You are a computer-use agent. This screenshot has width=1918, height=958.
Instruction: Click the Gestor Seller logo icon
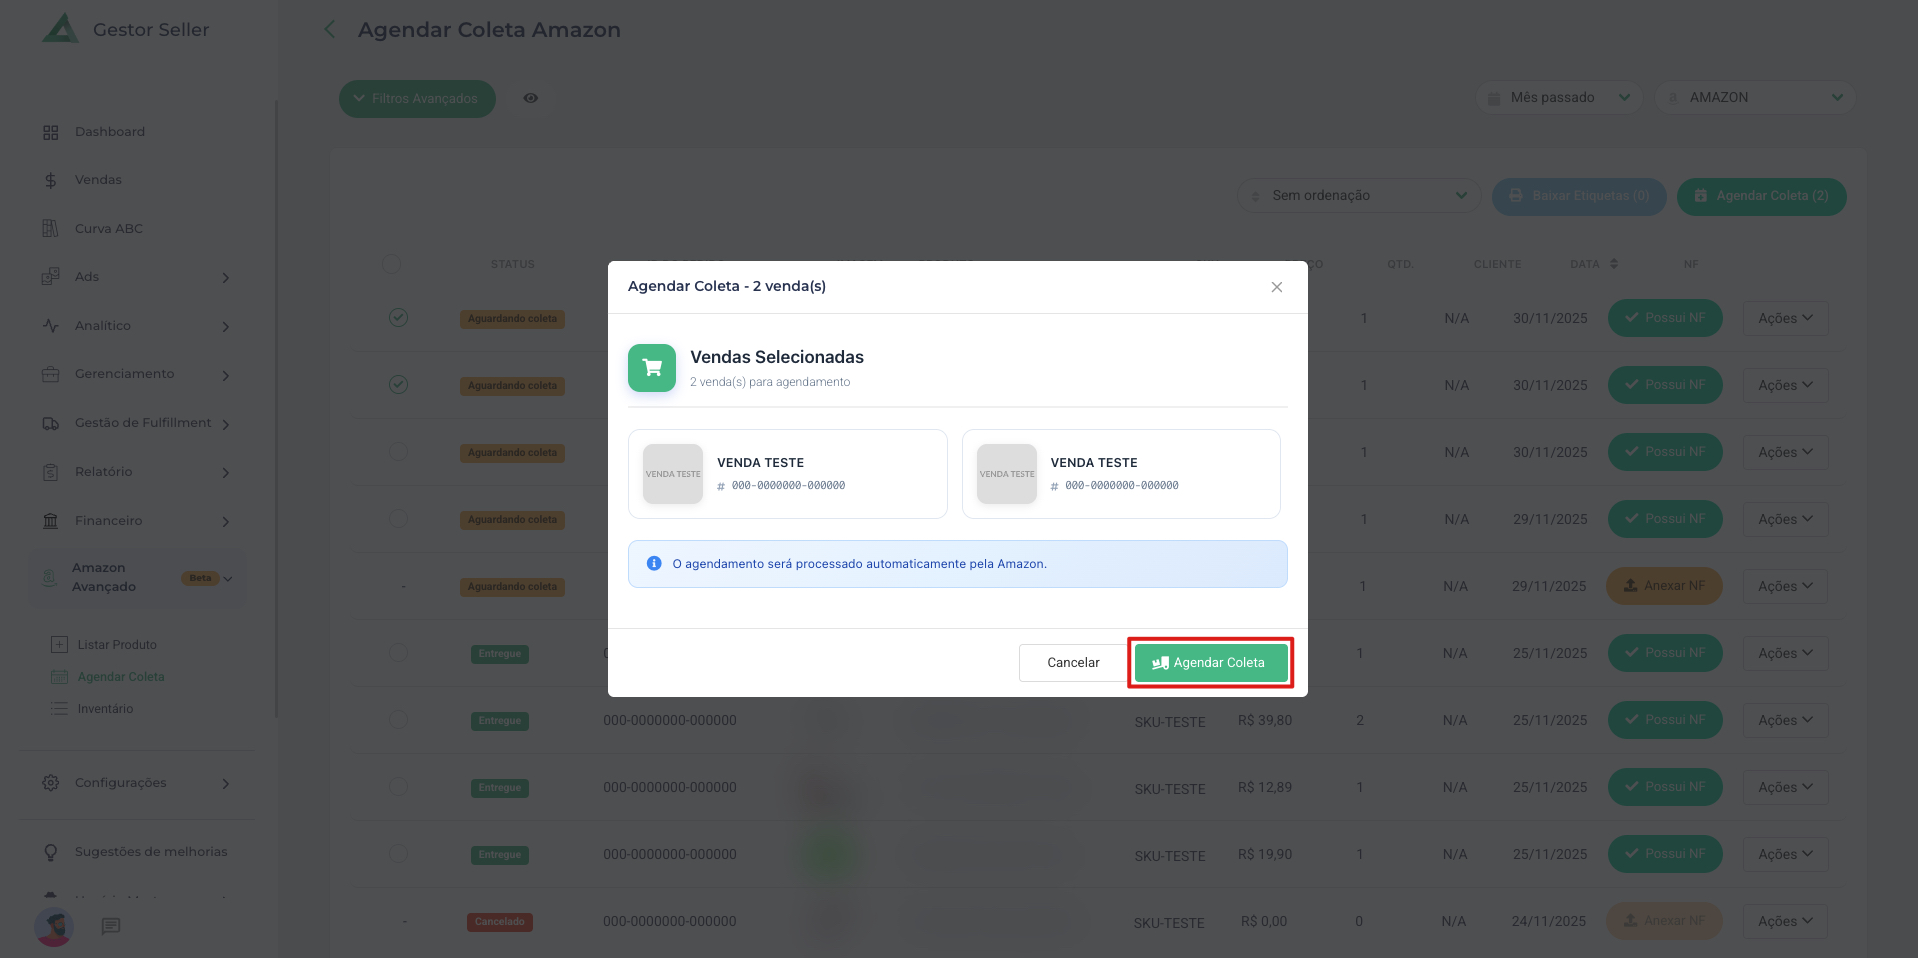pos(60,29)
